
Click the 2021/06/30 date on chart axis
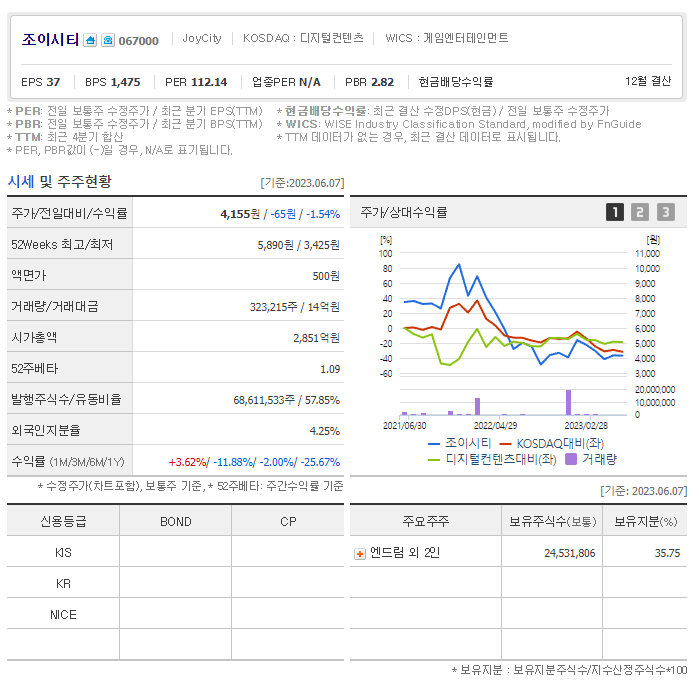click(404, 425)
